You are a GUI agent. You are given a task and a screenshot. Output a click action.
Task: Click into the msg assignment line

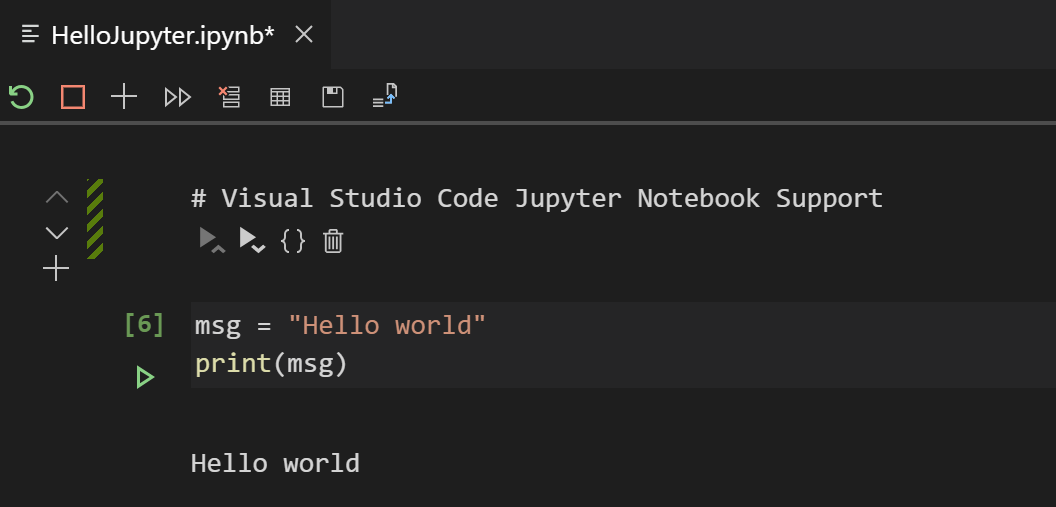[x=340, y=325]
